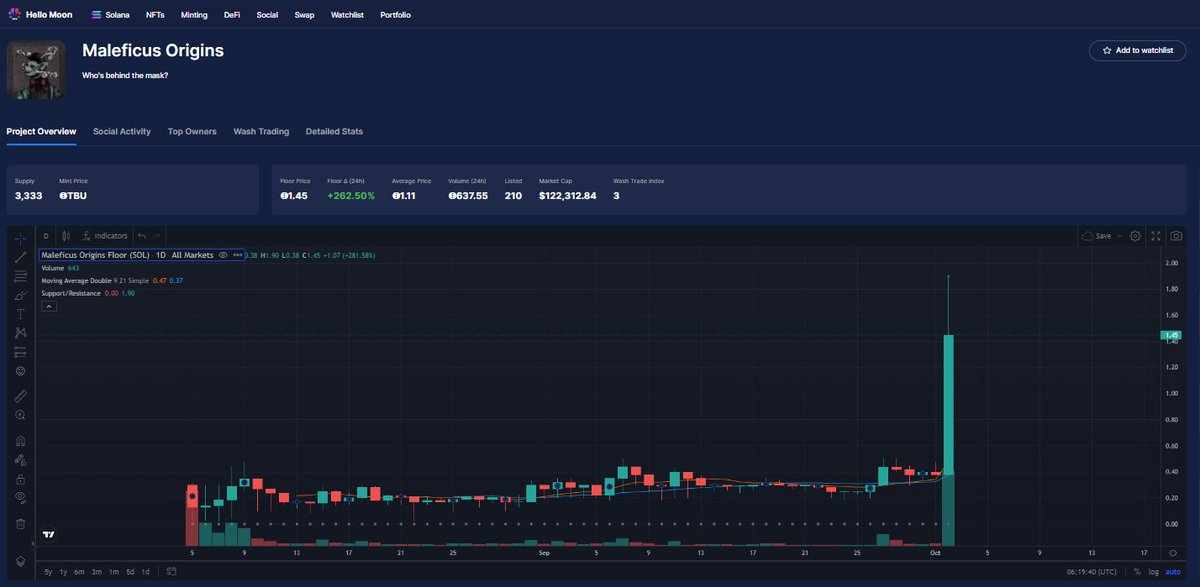Set chart range to 6m
This screenshot has width=1200, height=587.
[80, 572]
